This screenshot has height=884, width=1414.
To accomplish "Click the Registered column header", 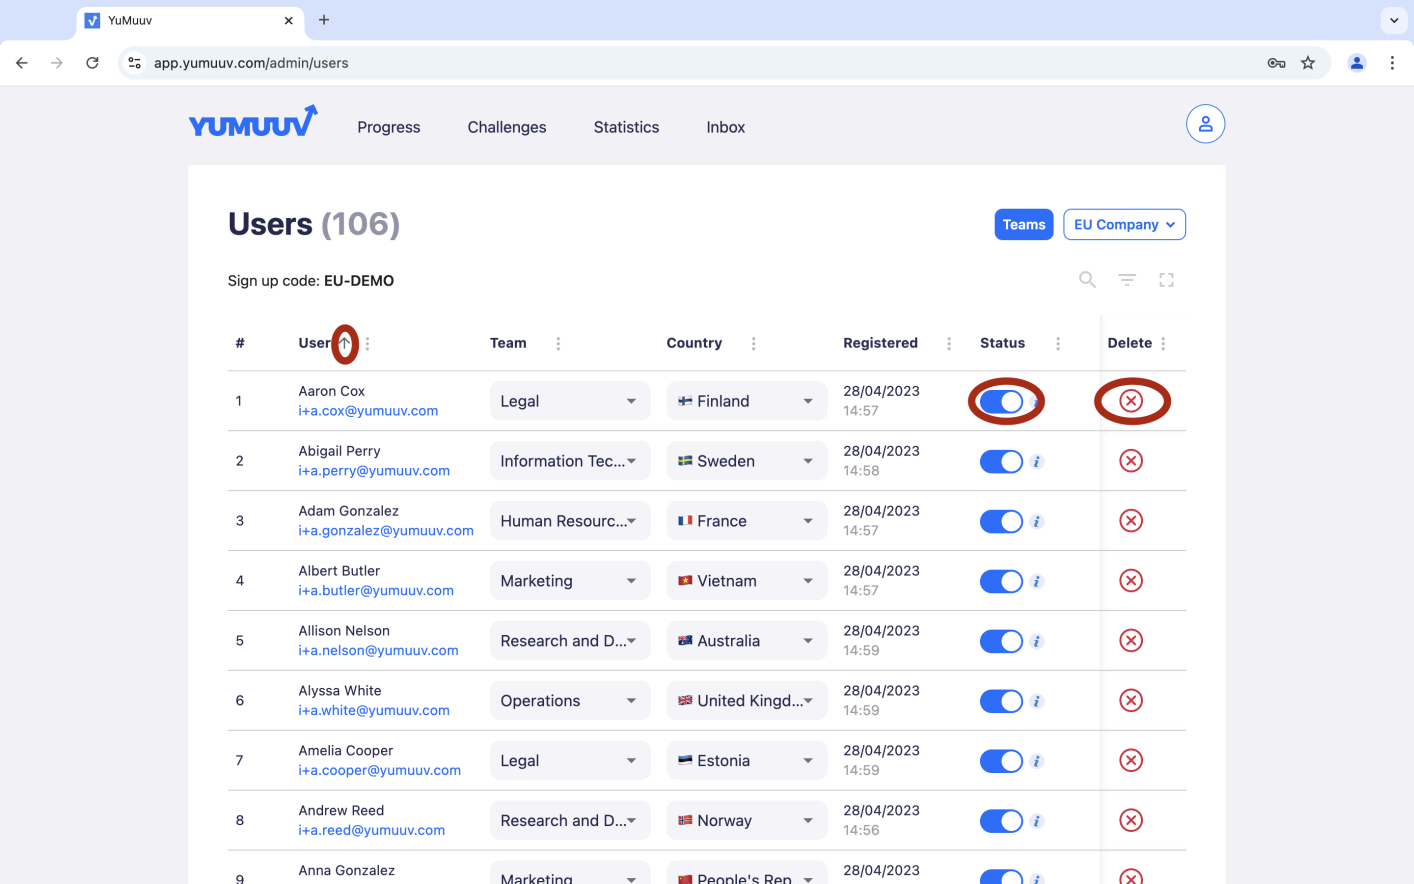I will pyautogui.click(x=880, y=343).
